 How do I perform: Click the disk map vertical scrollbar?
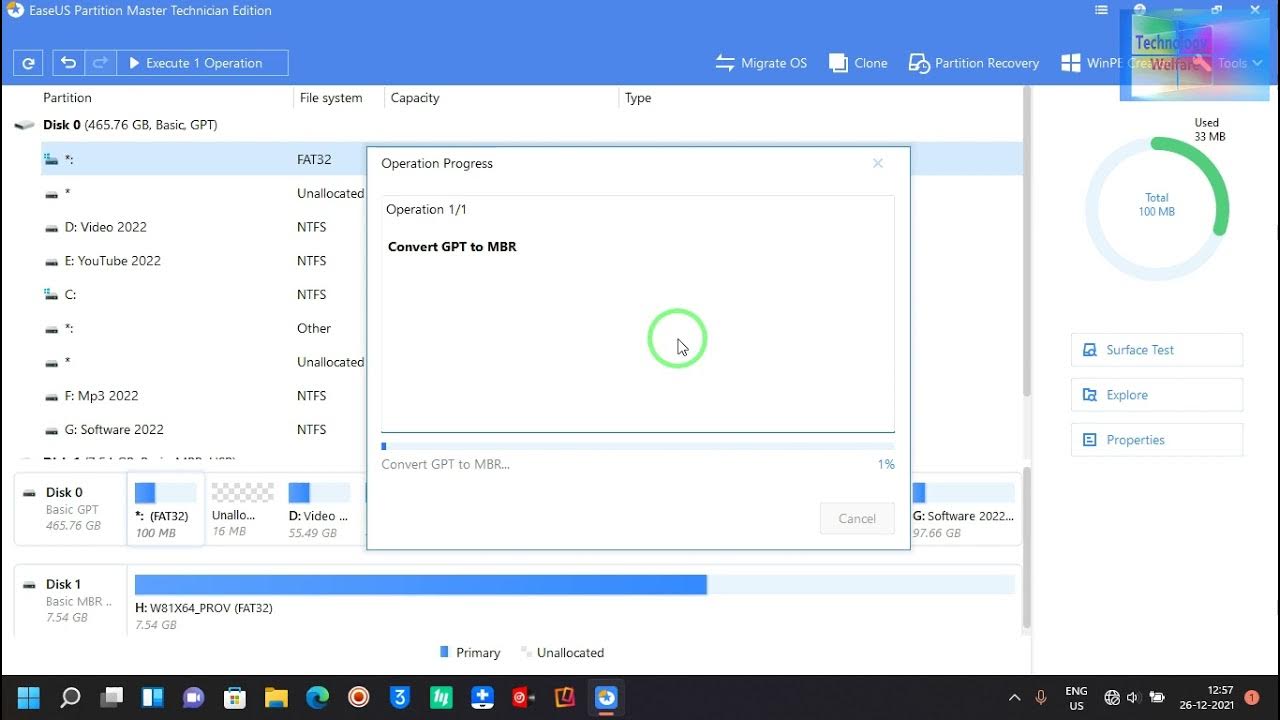pyautogui.click(x=1026, y=550)
